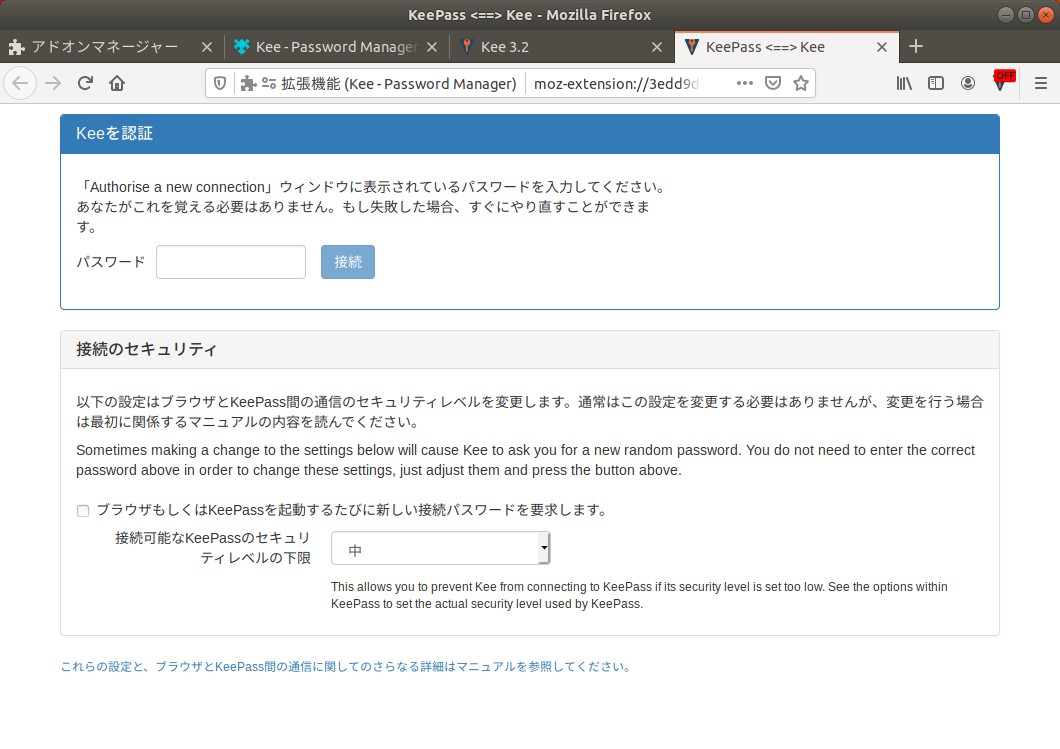The width and height of the screenshot is (1060, 749).
Task: Save page to Pocket
Action: click(x=773, y=84)
